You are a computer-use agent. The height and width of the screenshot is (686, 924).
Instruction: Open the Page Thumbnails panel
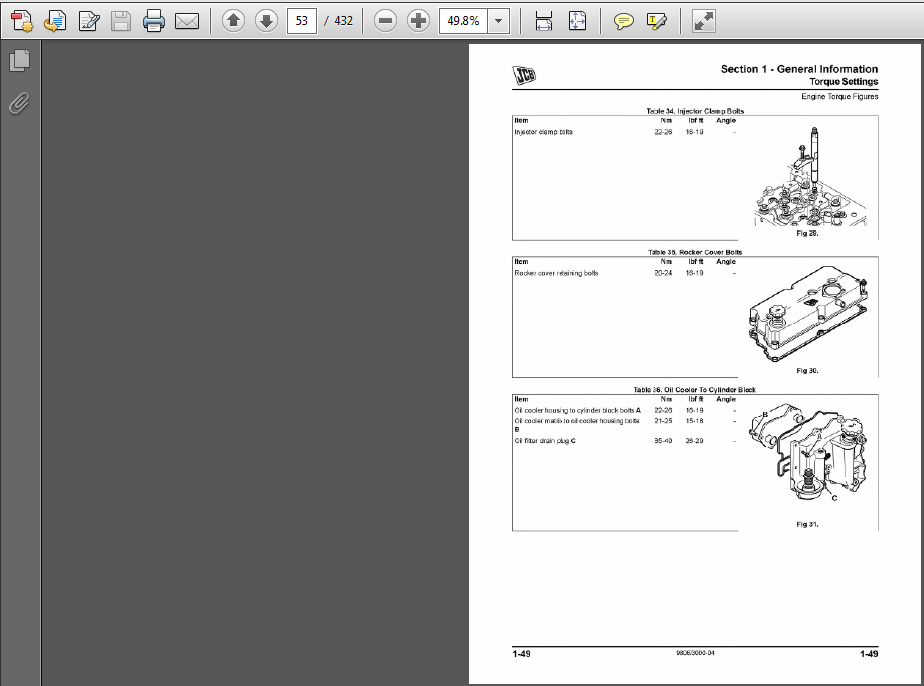[x=19, y=61]
